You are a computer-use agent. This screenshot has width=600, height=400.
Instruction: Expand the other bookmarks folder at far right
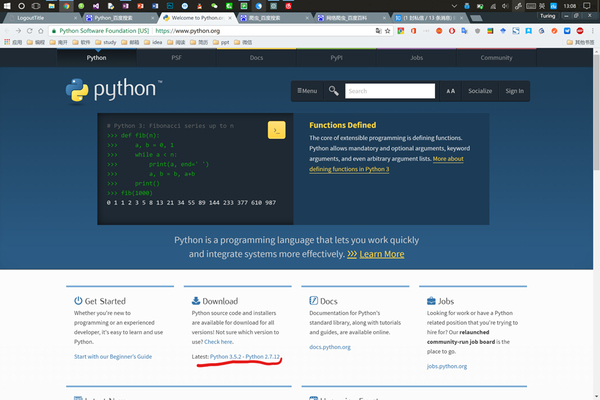tap(580, 42)
